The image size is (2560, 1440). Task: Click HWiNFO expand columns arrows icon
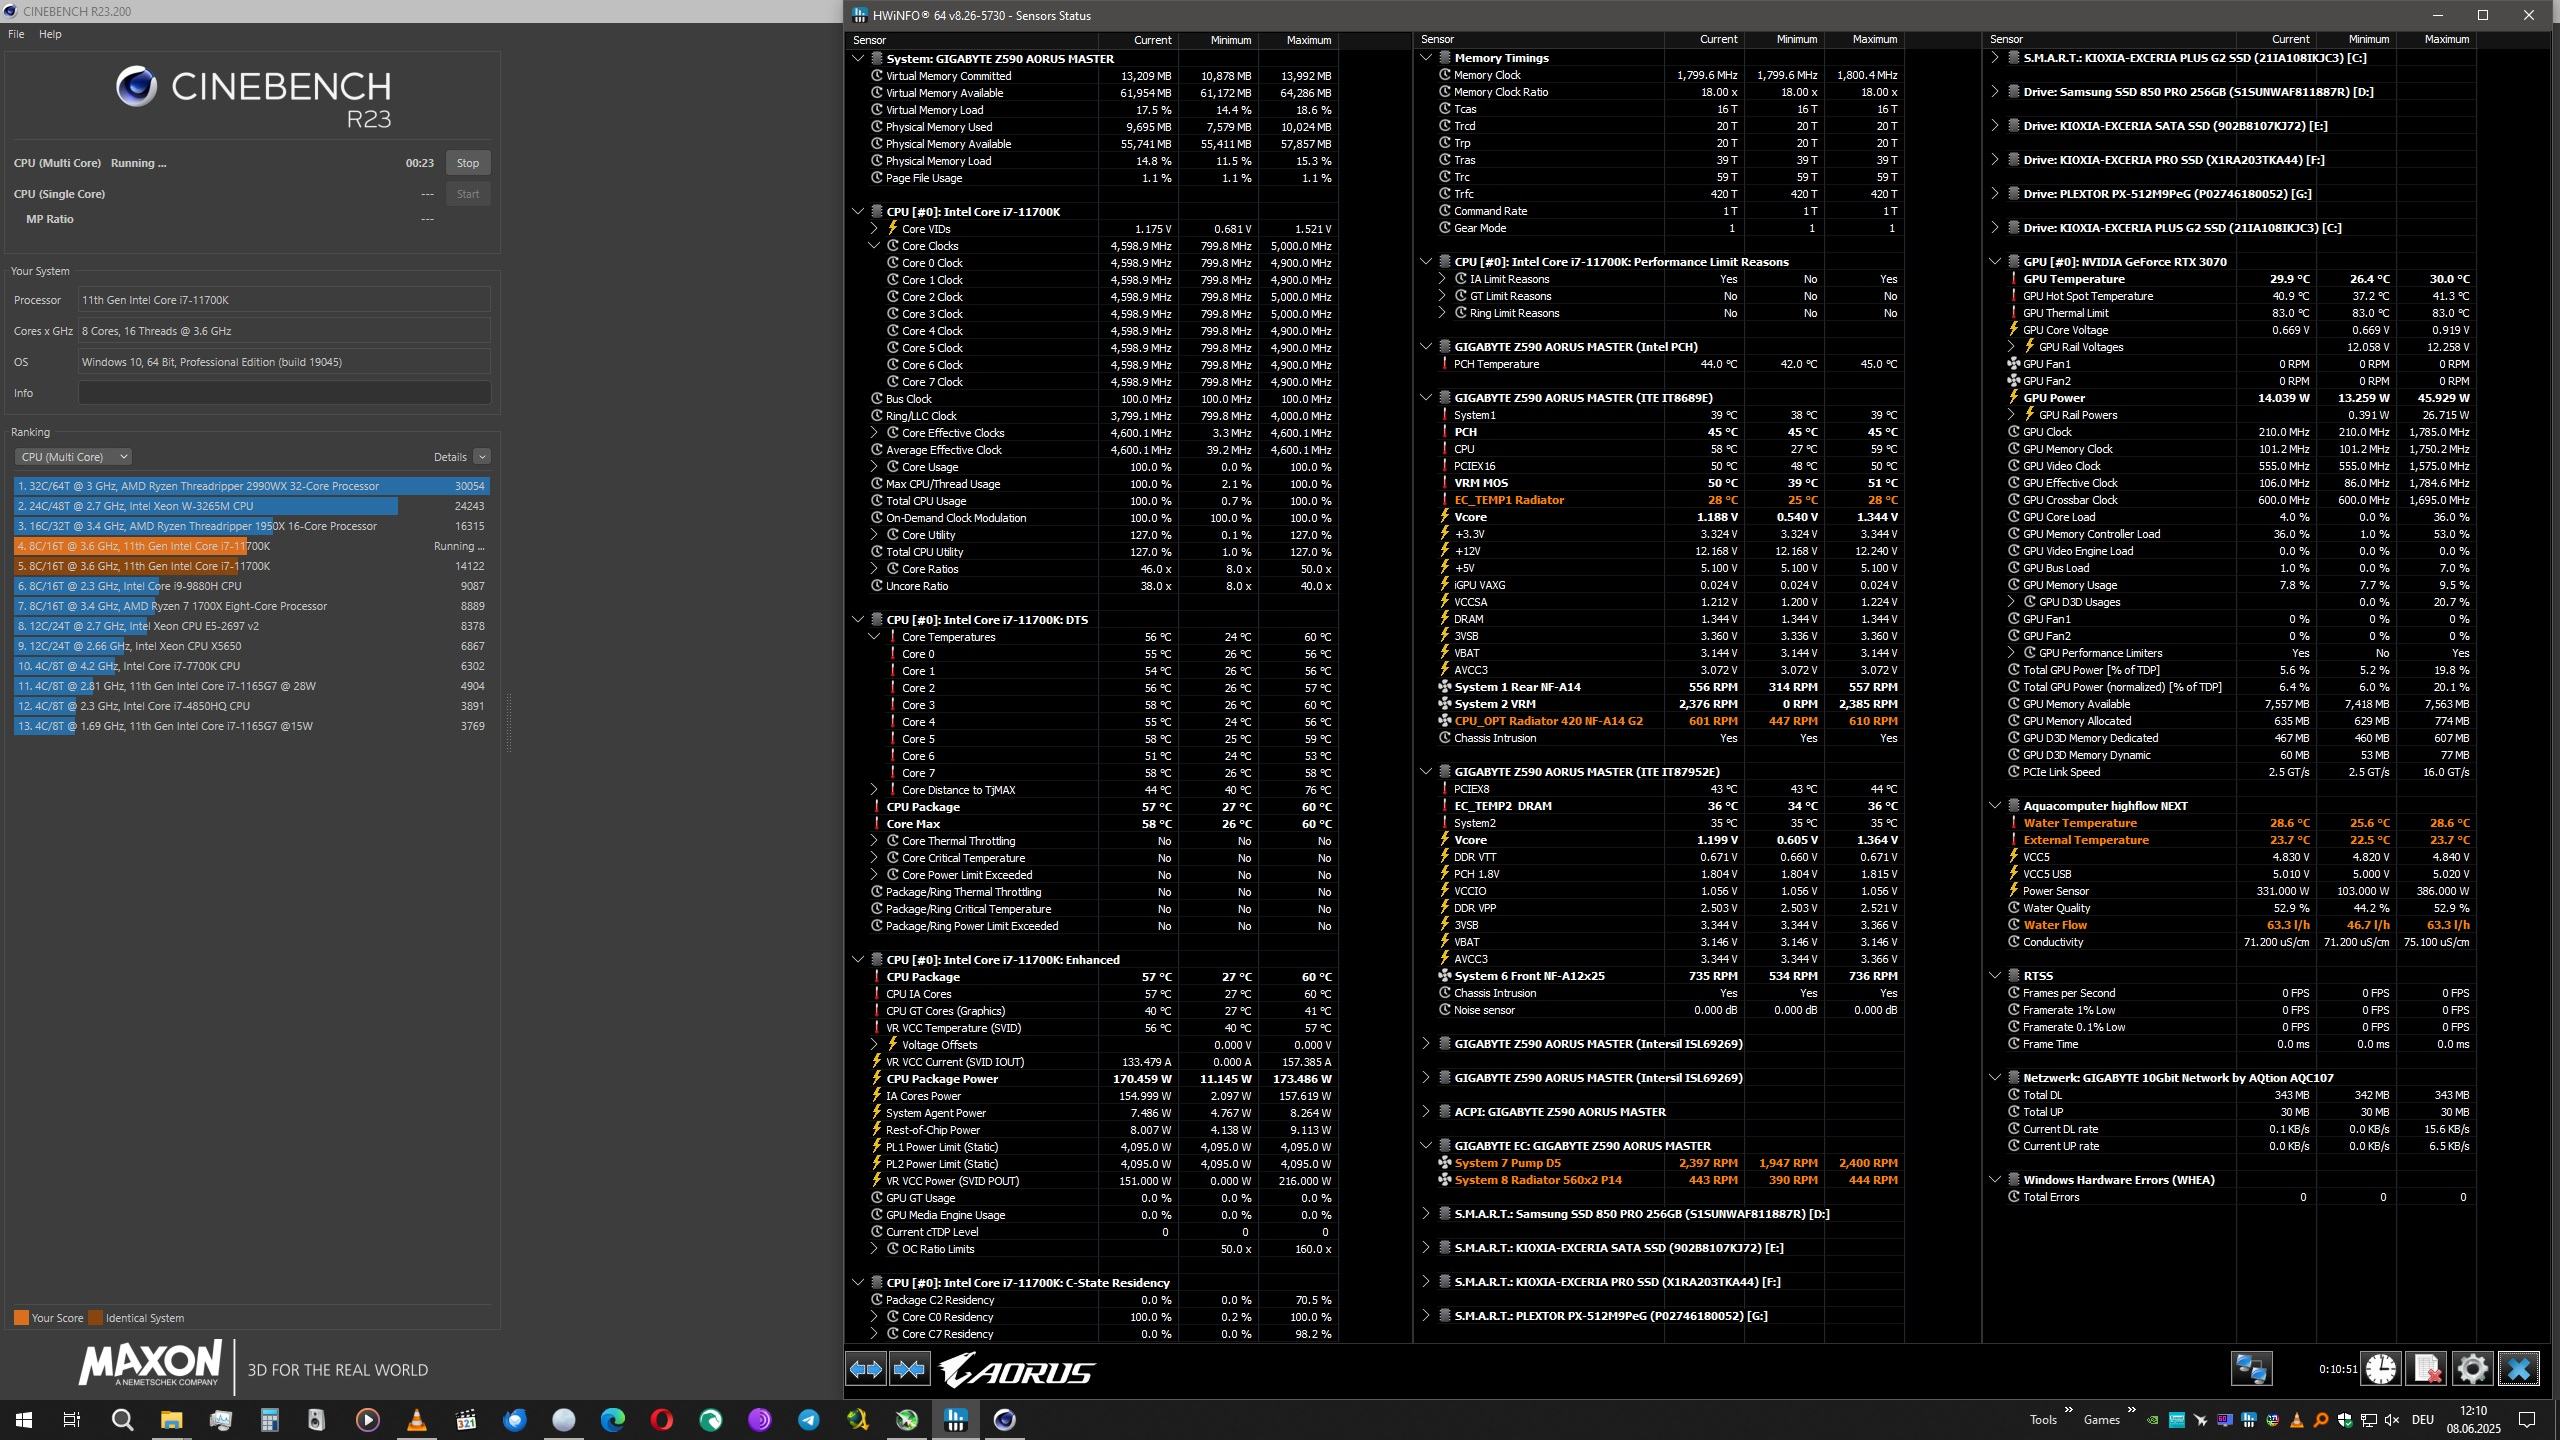click(865, 1368)
